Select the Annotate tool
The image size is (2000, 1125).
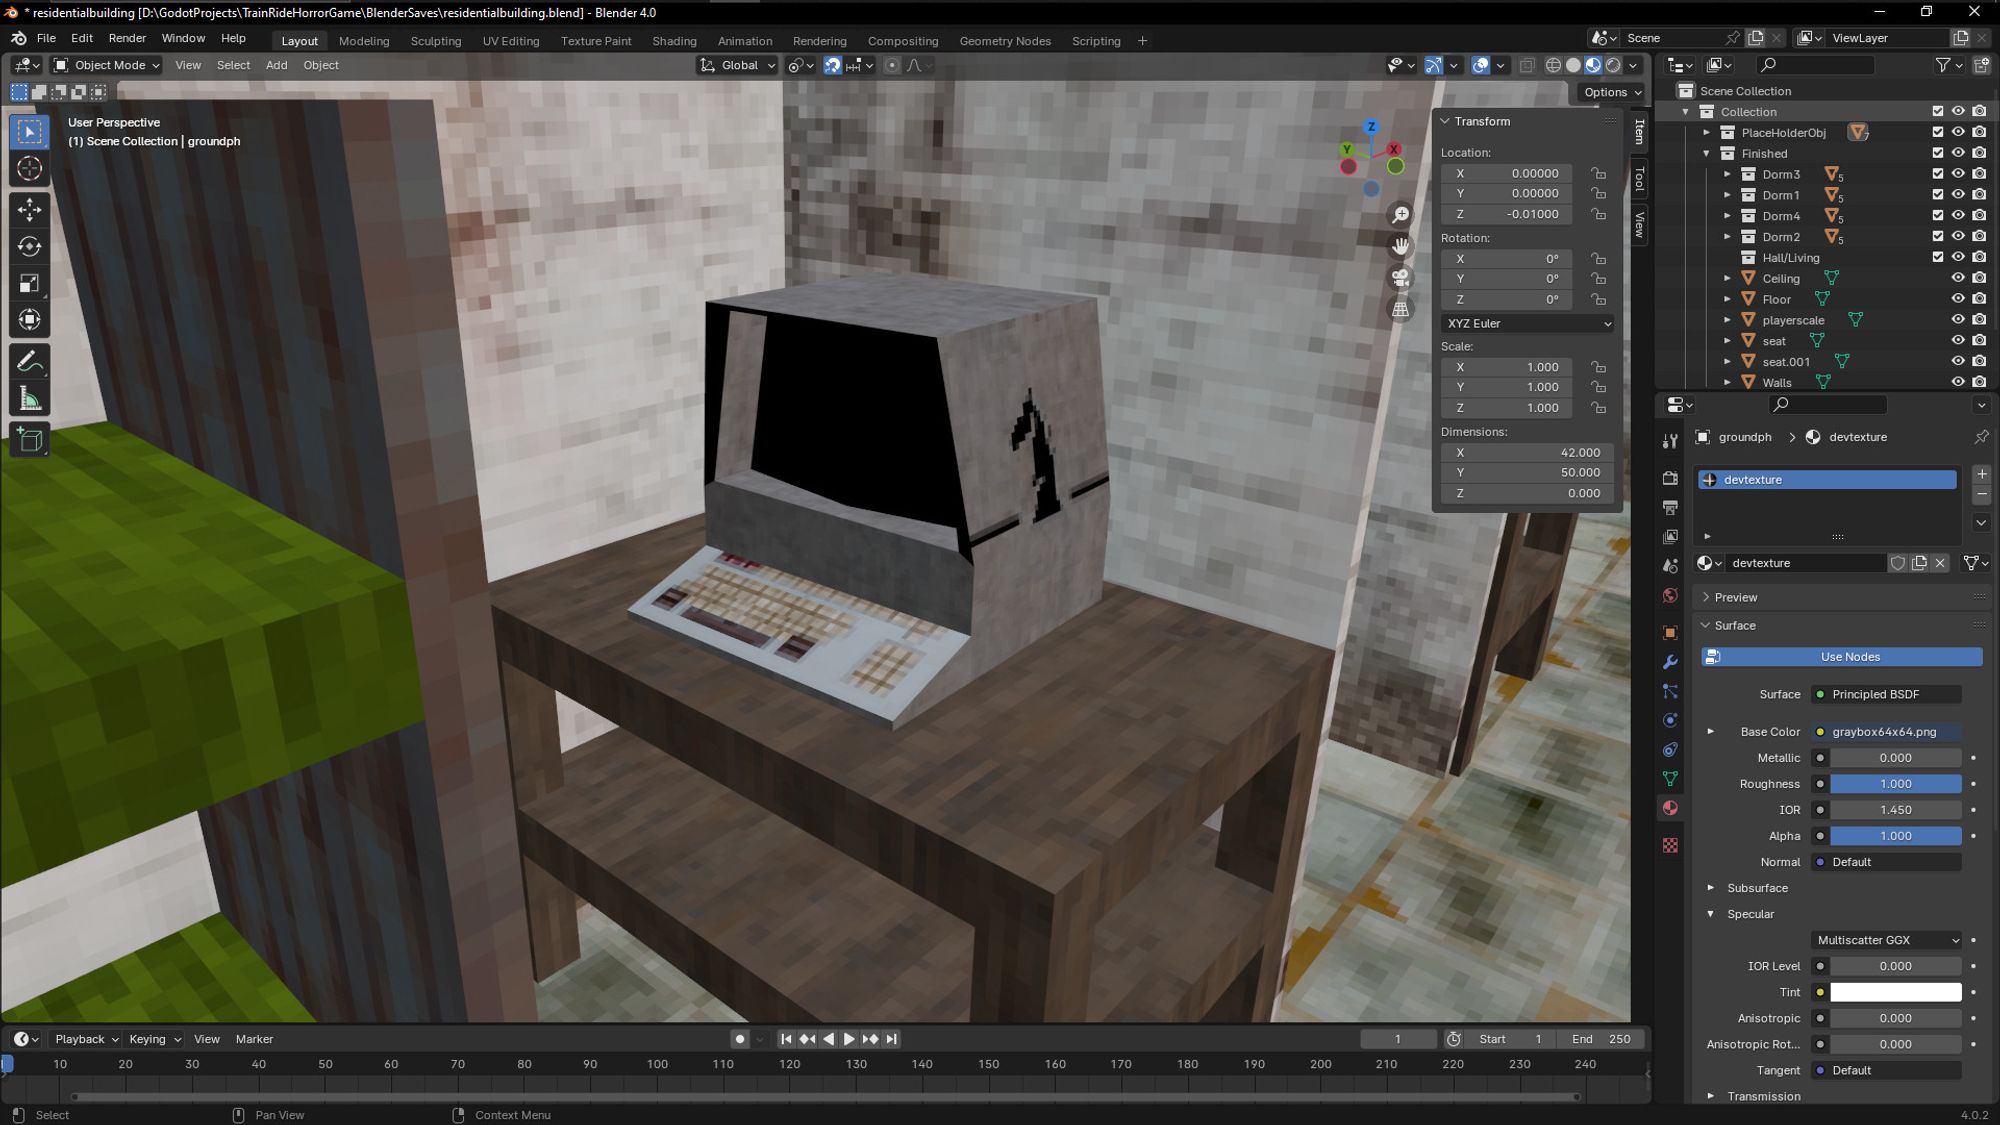(30, 361)
